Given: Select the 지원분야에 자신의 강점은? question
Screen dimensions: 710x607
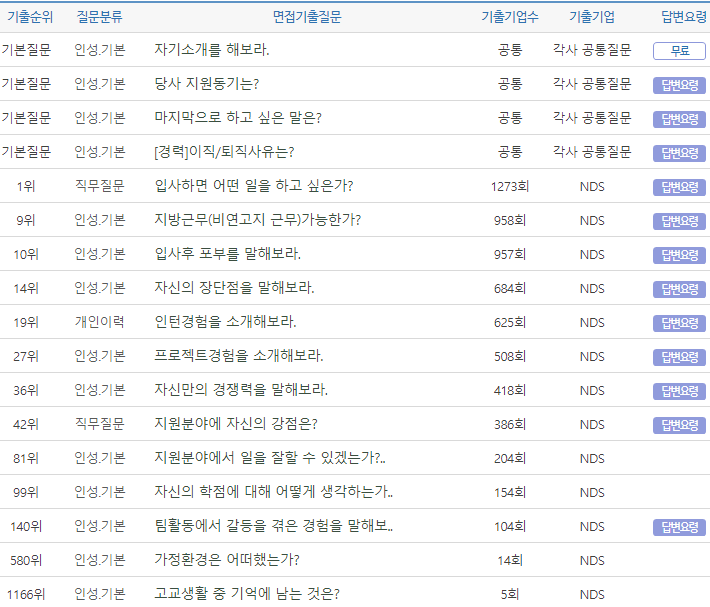Looking at the screenshot, I should tap(236, 424).
